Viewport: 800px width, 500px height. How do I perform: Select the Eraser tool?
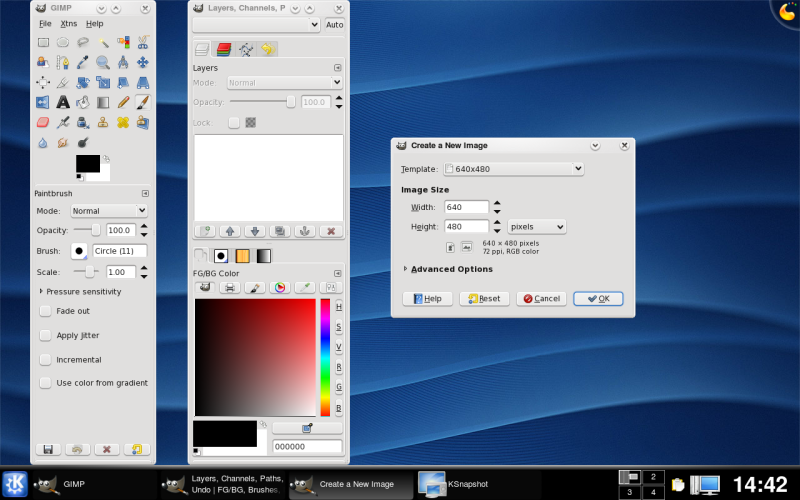coord(43,122)
